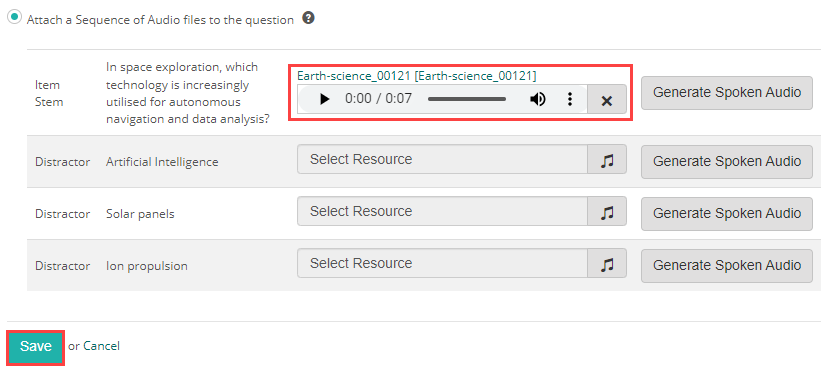Screen dimensions: 827x373
Task: Select Resource field for Artificial Intelligence
Action: click(443, 159)
